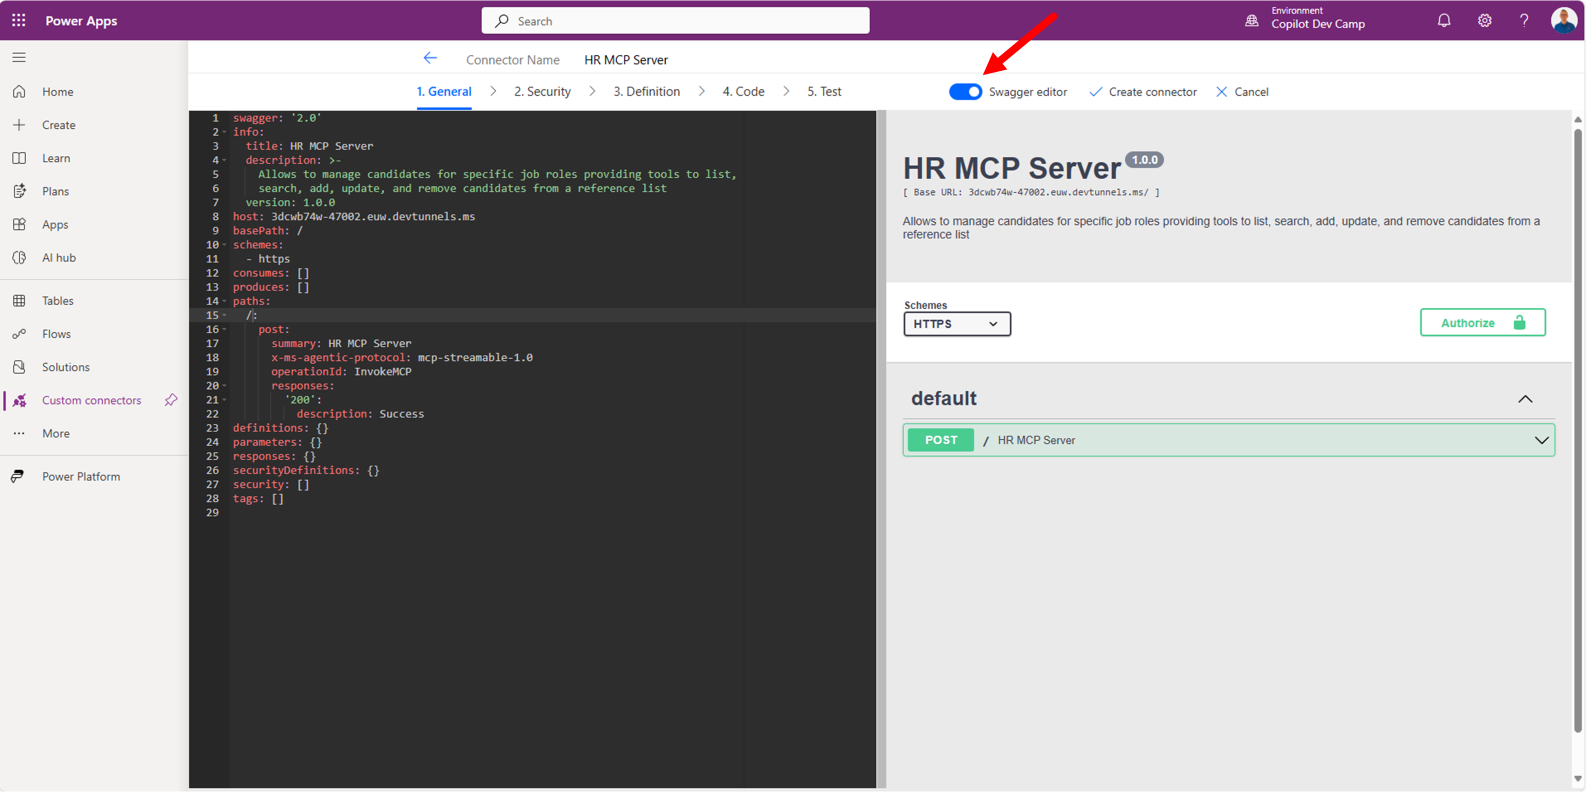Go back with the left arrow
1586x792 pixels.
tap(430, 58)
